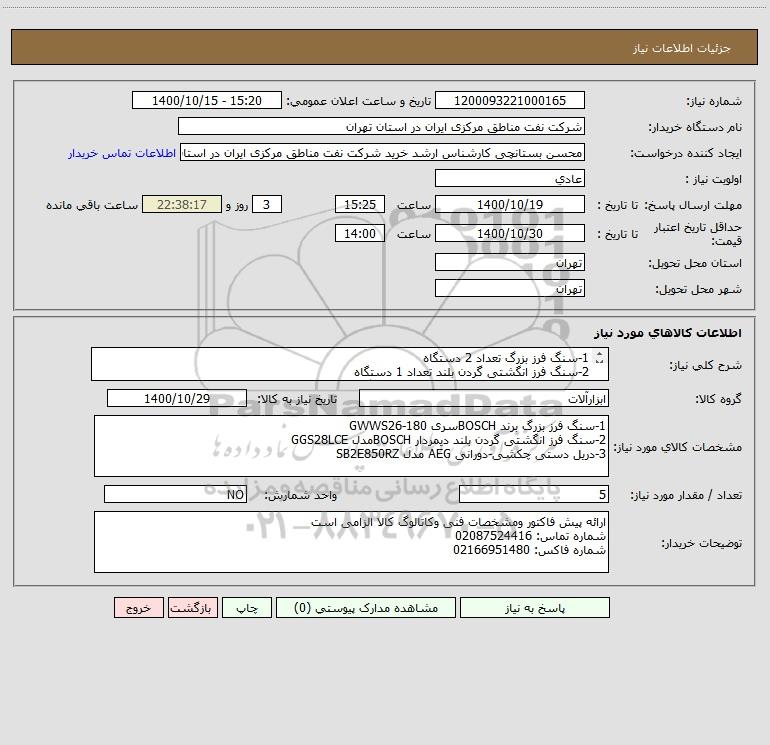Open 'اطلاعات تماس خریدار' link
Image resolution: width=770 pixels, height=745 pixels.
(x=122, y=153)
